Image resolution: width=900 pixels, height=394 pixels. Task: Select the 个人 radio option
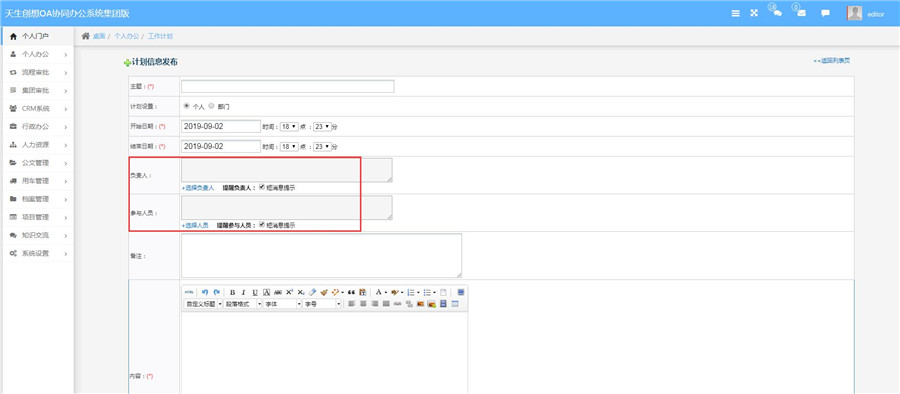187,106
